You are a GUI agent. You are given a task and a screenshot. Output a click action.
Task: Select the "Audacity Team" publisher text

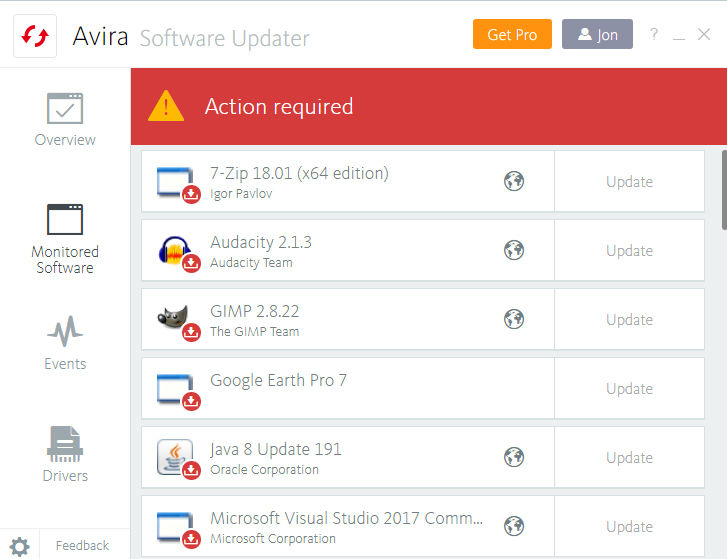(x=251, y=262)
